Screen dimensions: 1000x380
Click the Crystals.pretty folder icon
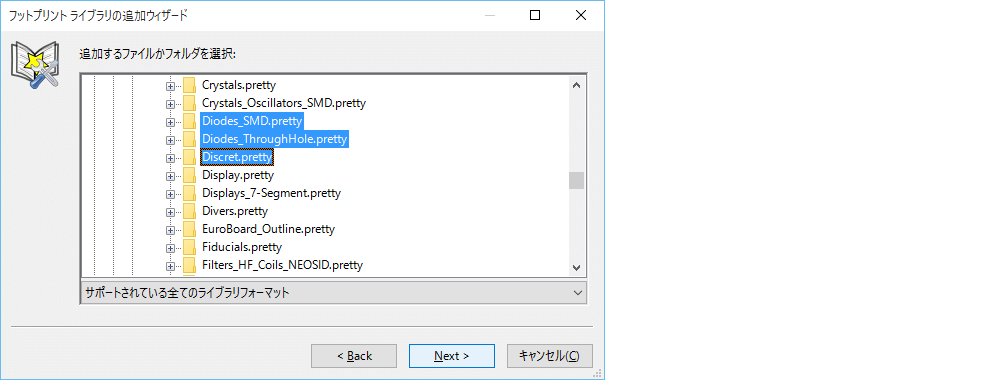pos(189,85)
